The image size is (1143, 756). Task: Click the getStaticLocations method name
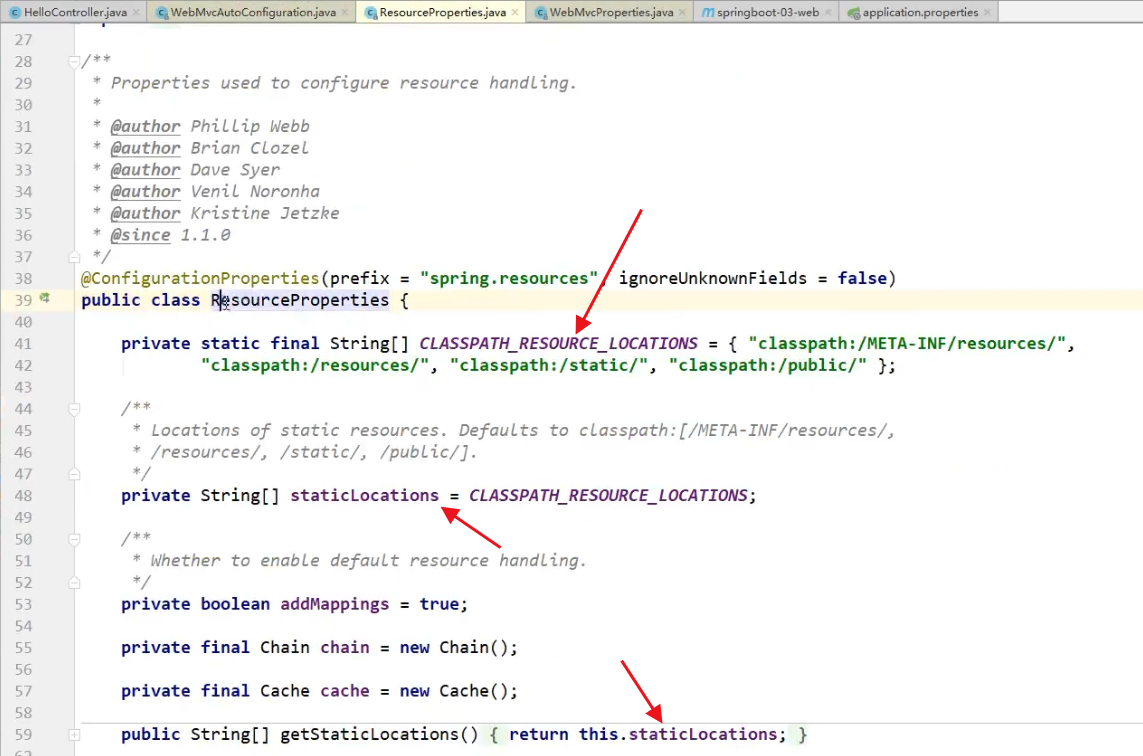[370, 734]
